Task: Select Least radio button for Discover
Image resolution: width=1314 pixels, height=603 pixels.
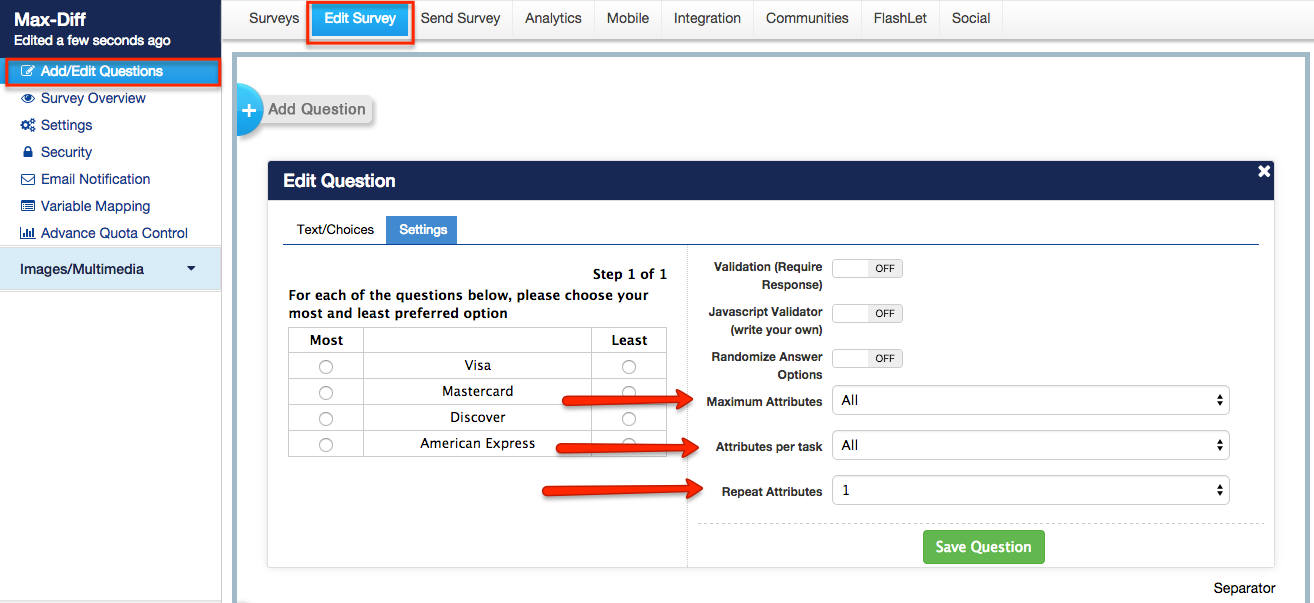Action: tap(629, 419)
